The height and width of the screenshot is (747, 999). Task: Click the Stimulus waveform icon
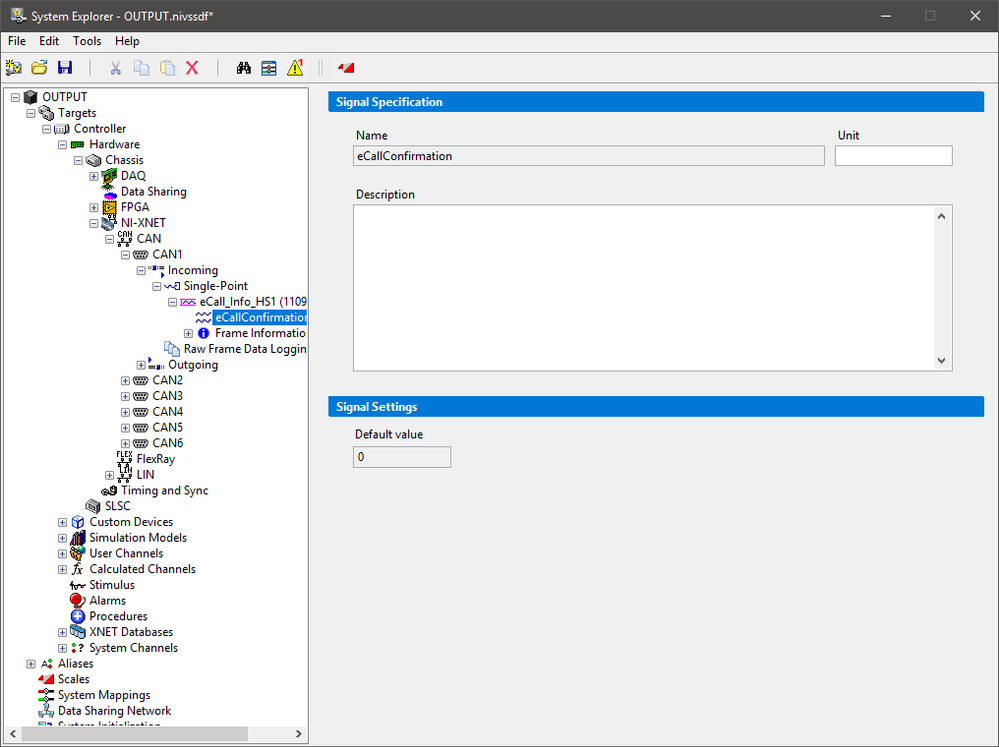click(78, 585)
